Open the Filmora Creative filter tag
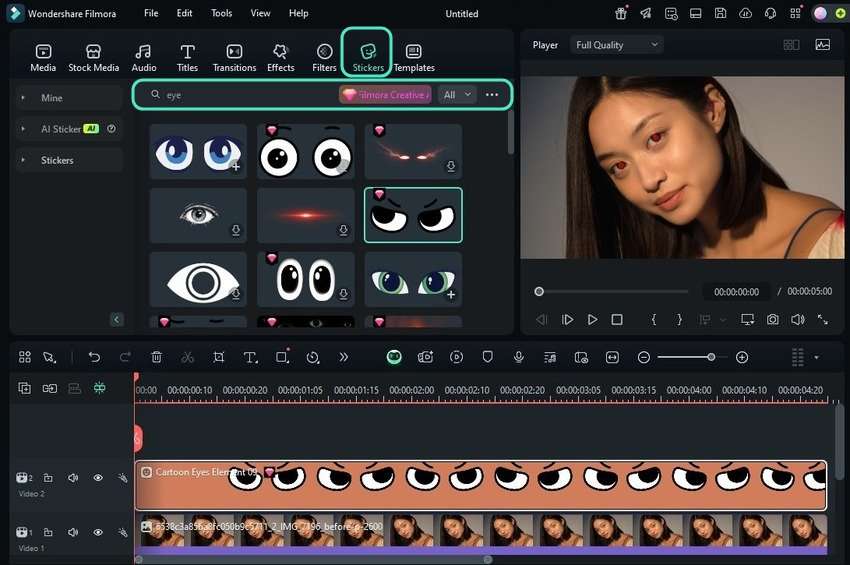The width and height of the screenshot is (850, 565). (x=385, y=95)
